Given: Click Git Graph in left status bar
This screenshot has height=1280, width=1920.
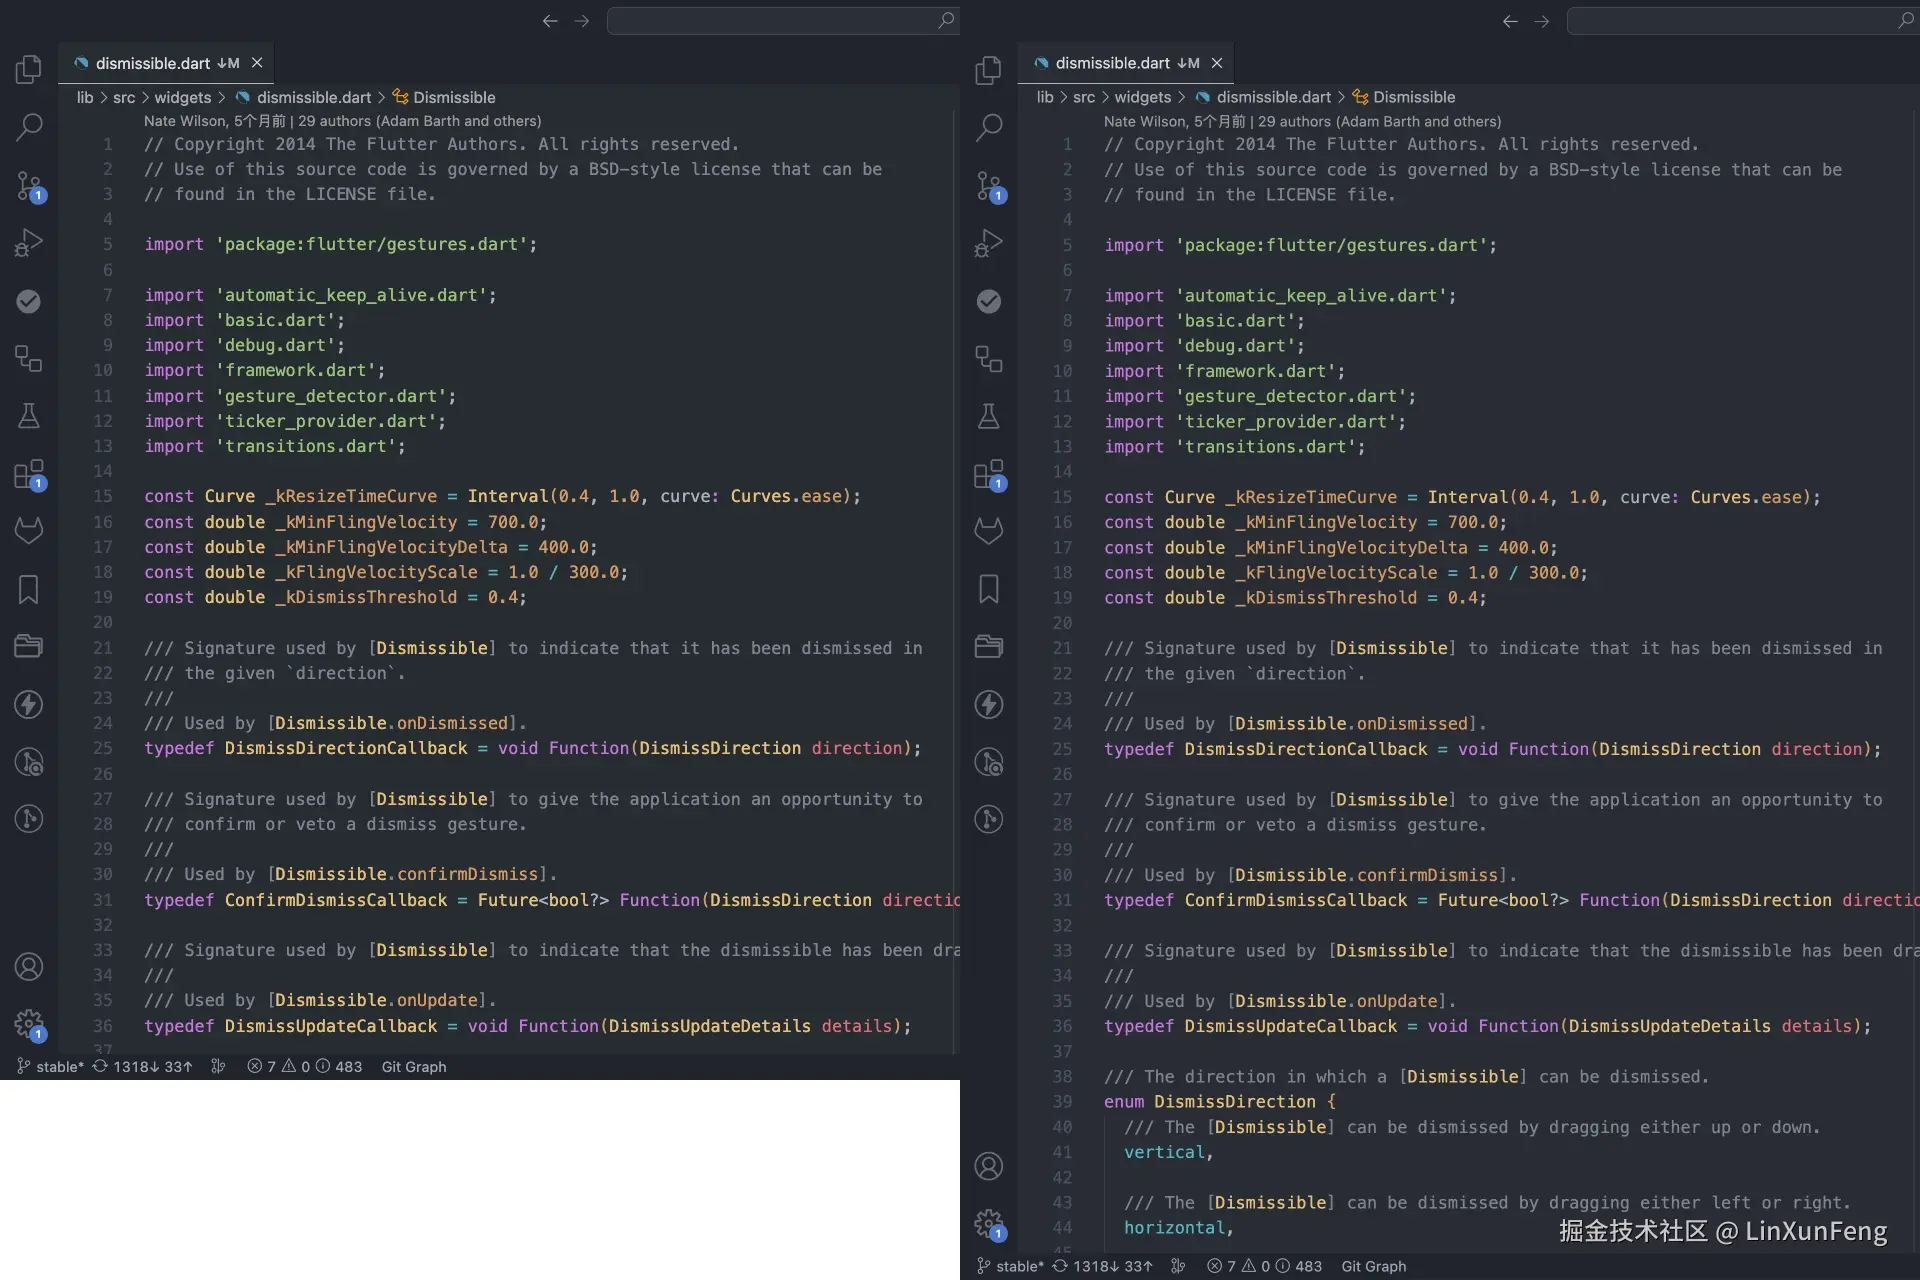Looking at the screenshot, I should [x=413, y=1067].
